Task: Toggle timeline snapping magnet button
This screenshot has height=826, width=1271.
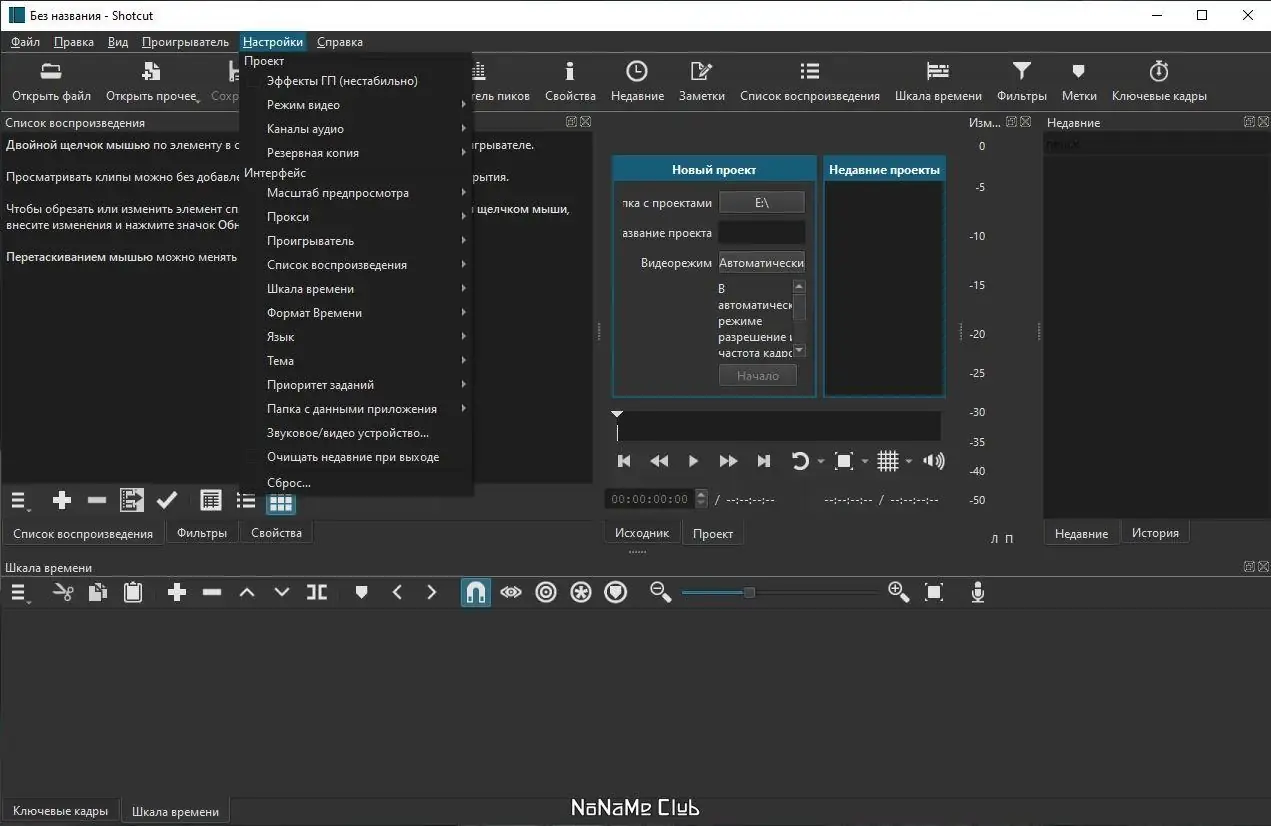Action: [476, 593]
